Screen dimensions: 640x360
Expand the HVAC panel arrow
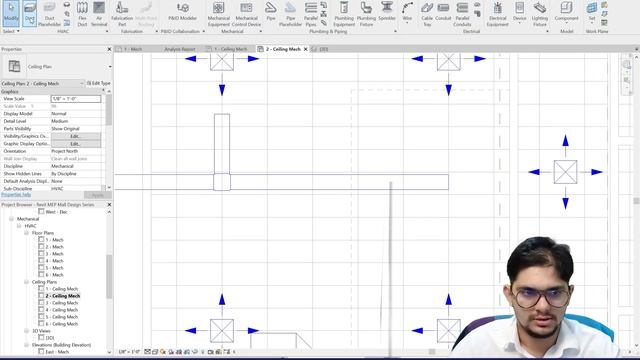click(107, 31)
